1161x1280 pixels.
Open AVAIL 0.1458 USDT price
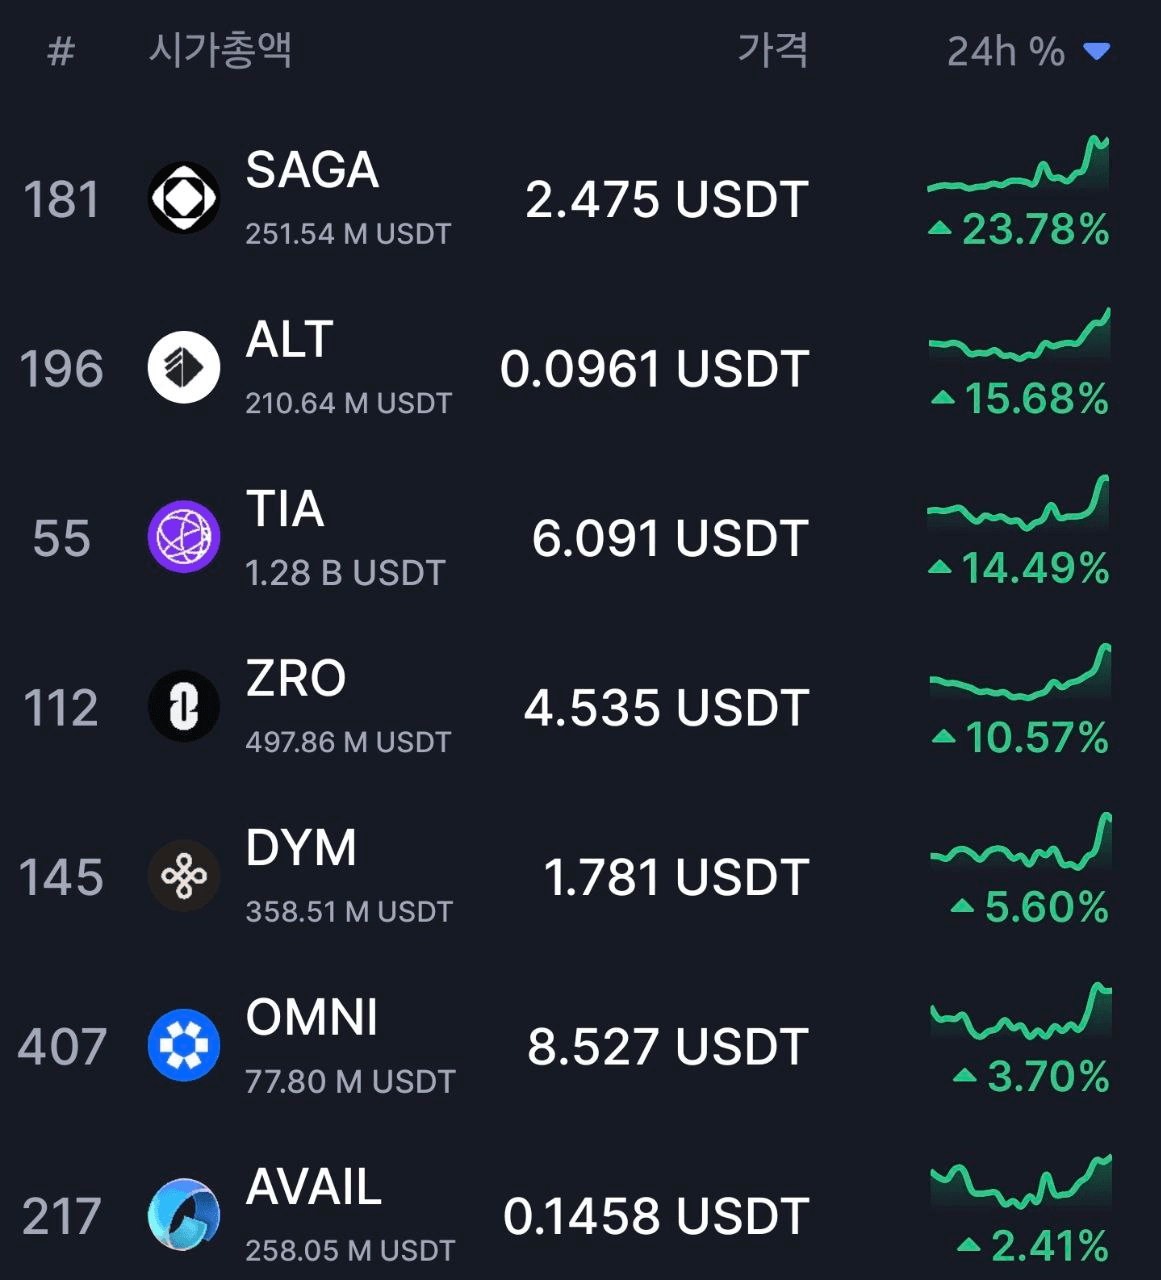point(656,1216)
